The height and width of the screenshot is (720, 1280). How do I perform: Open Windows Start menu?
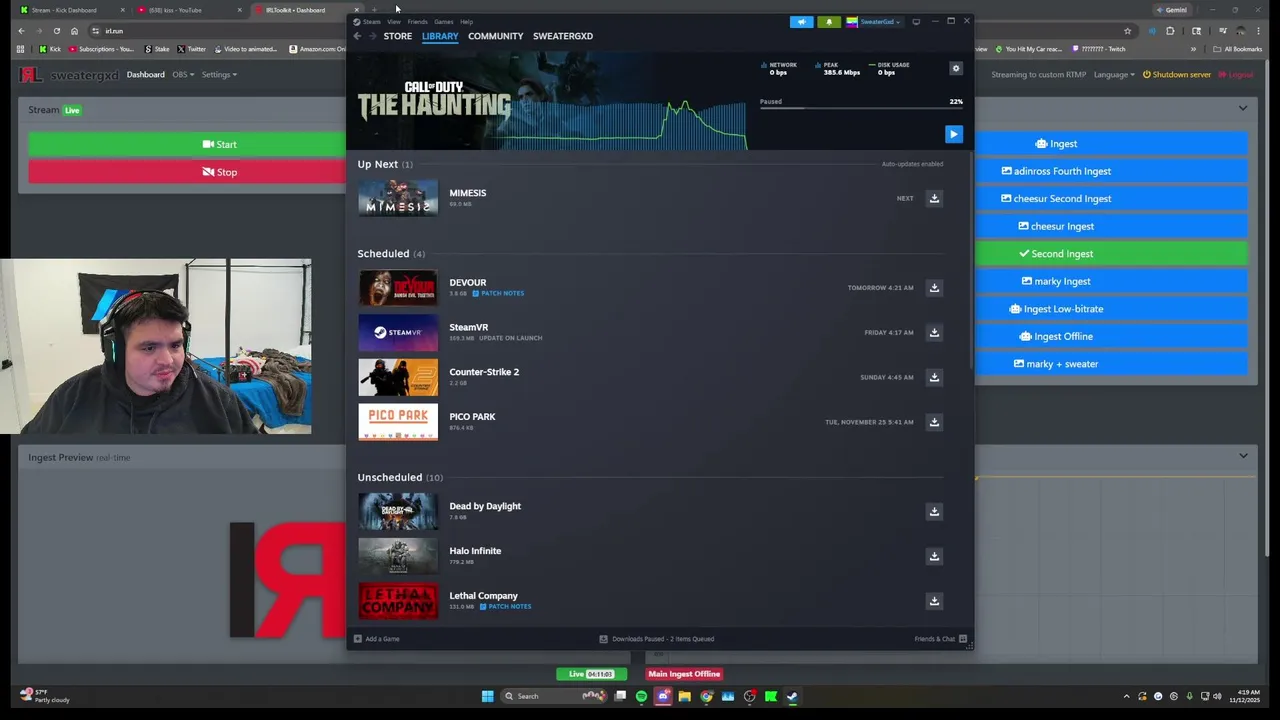(487, 696)
